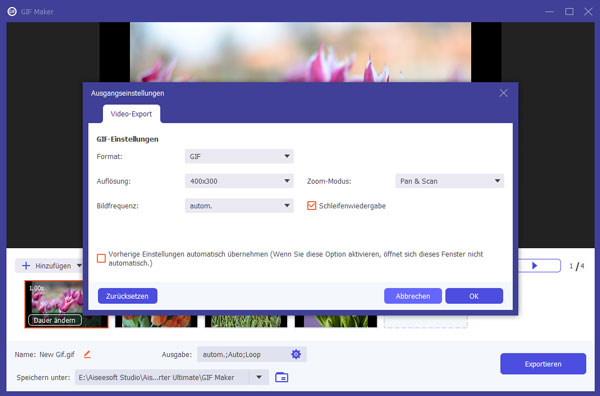The height and width of the screenshot is (396, 600).
Task: Edit GIF name with pencil icon
Action: tap(87, 354)
